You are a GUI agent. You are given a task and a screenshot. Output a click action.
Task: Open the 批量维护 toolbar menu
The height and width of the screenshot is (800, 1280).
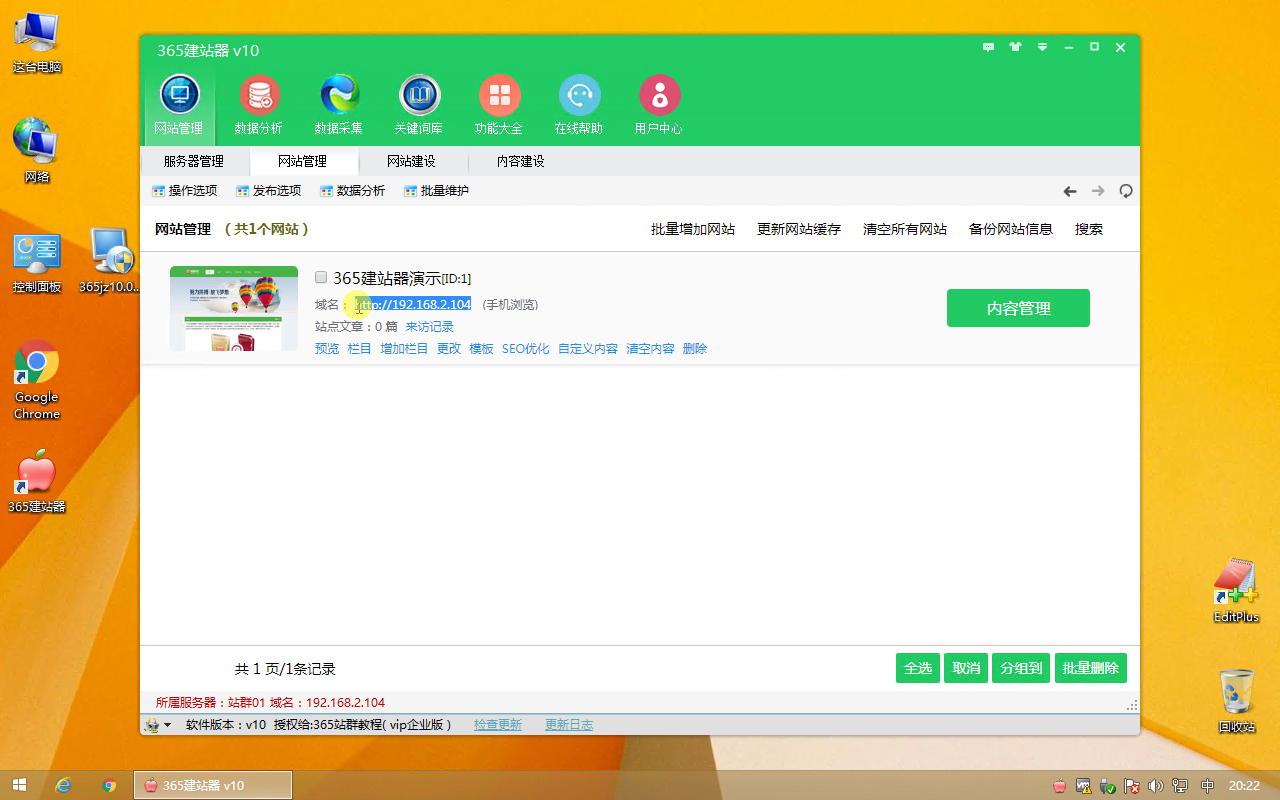click(x=436, y=191)
